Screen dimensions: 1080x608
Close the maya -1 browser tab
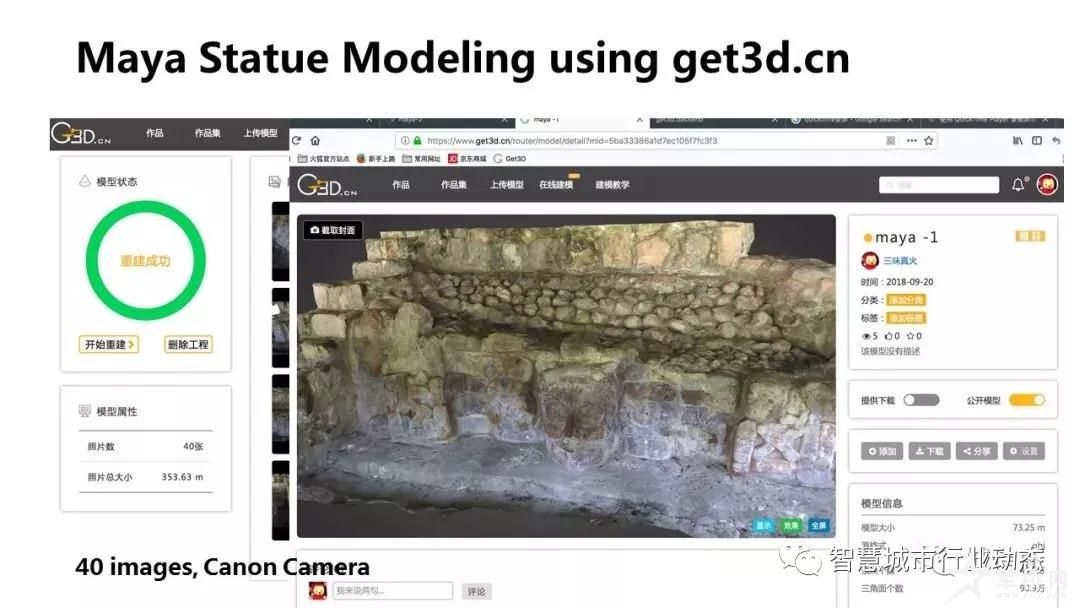640,120
